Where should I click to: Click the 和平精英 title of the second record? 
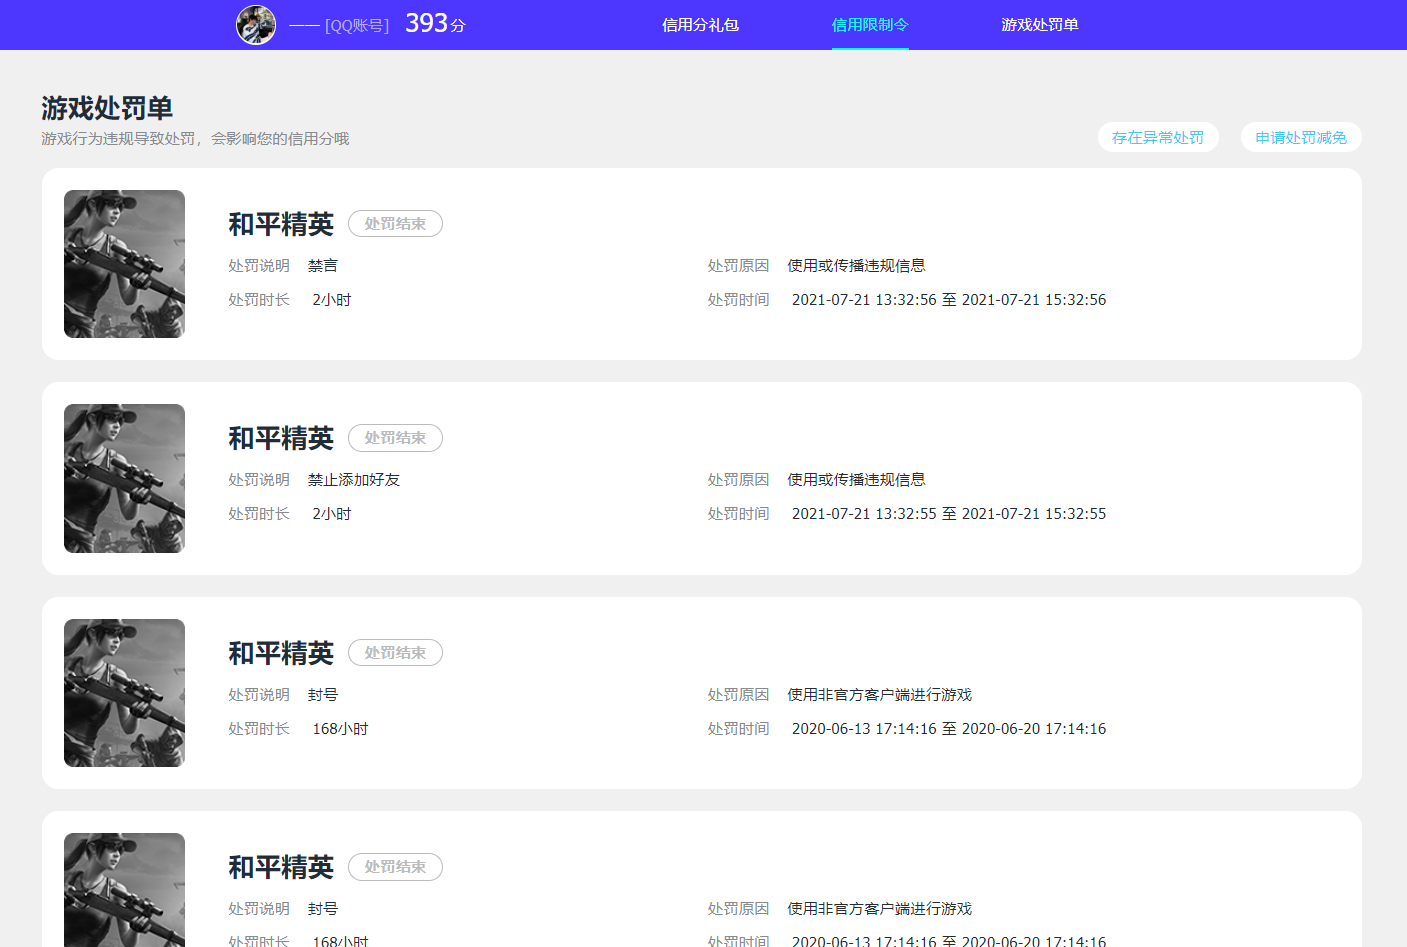281,438
